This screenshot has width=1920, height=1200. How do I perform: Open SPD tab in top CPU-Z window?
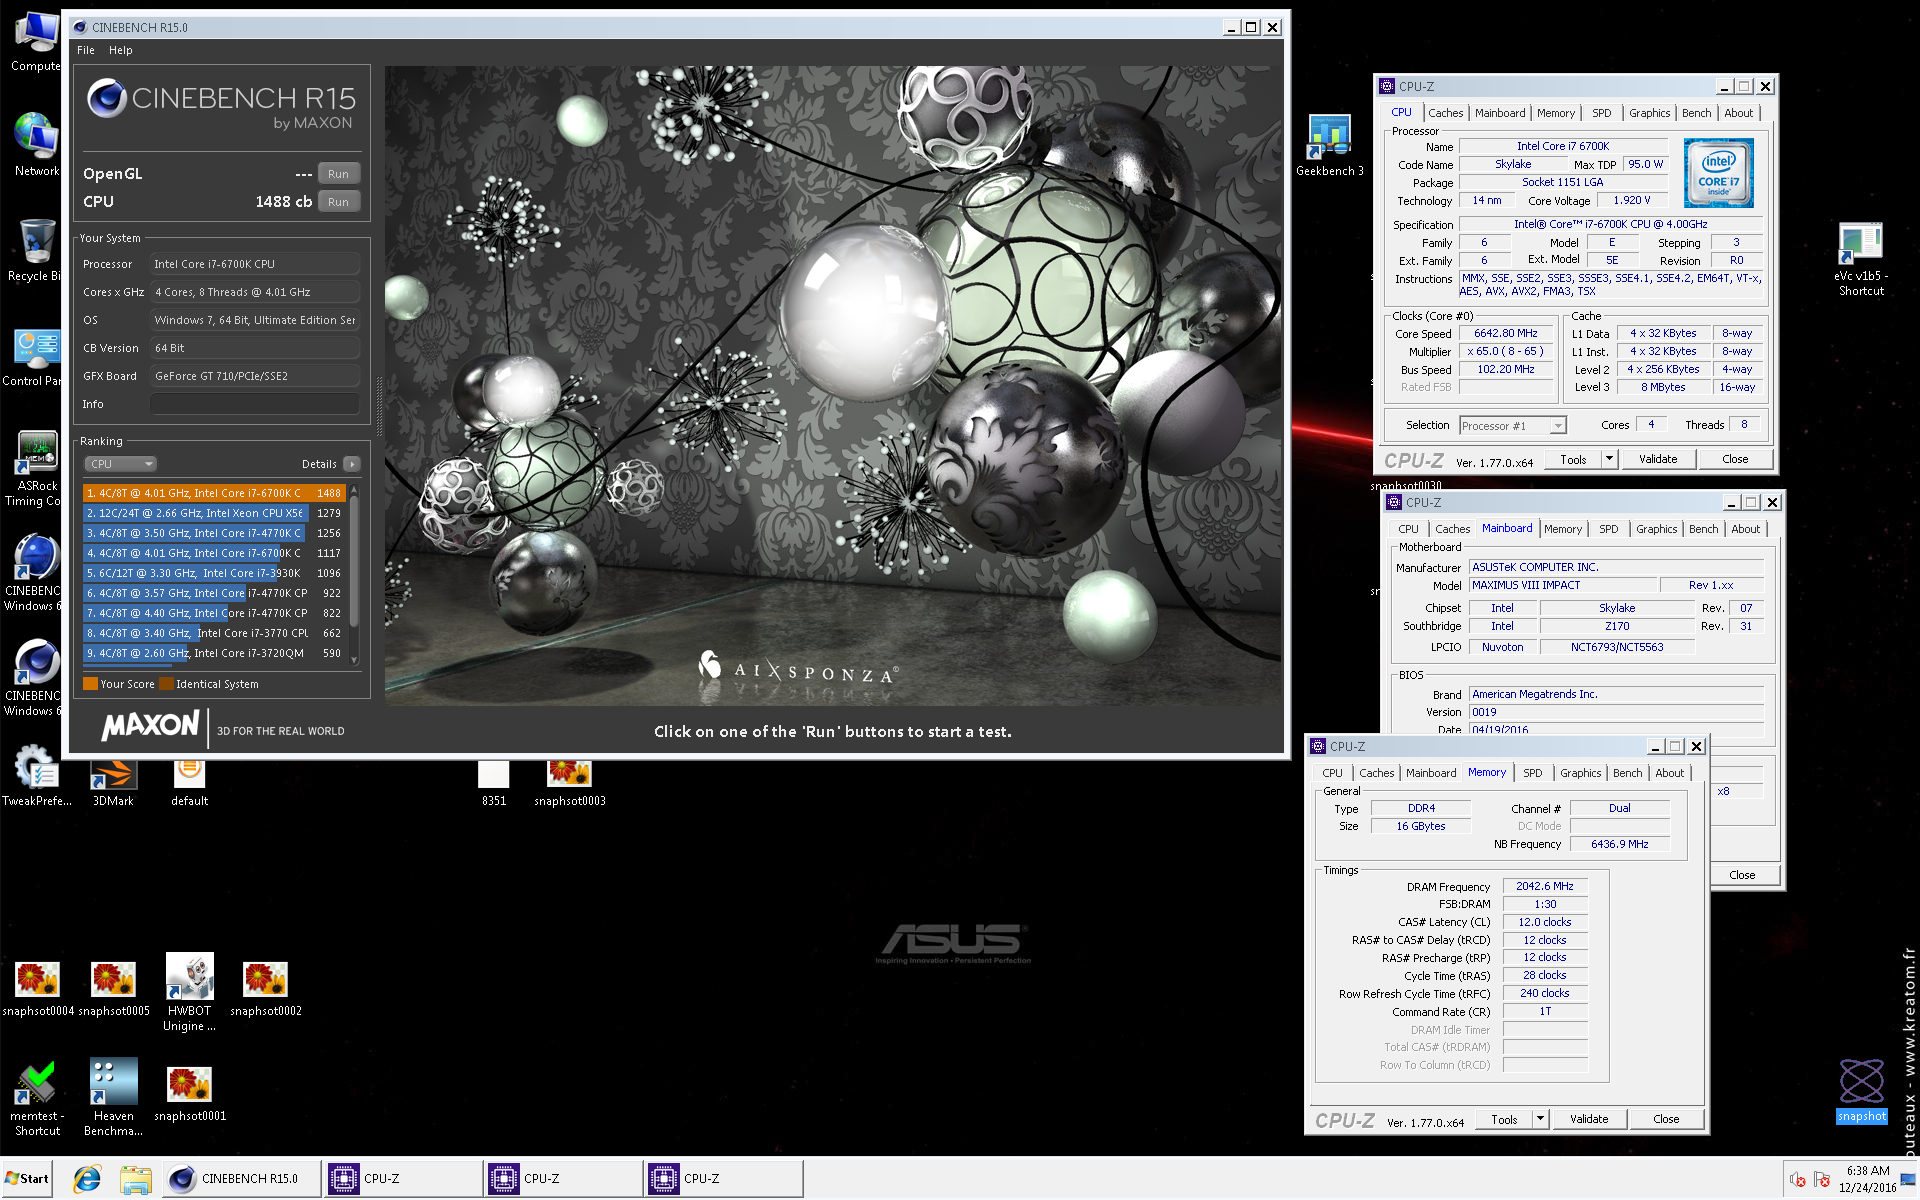coord(1601,113)
